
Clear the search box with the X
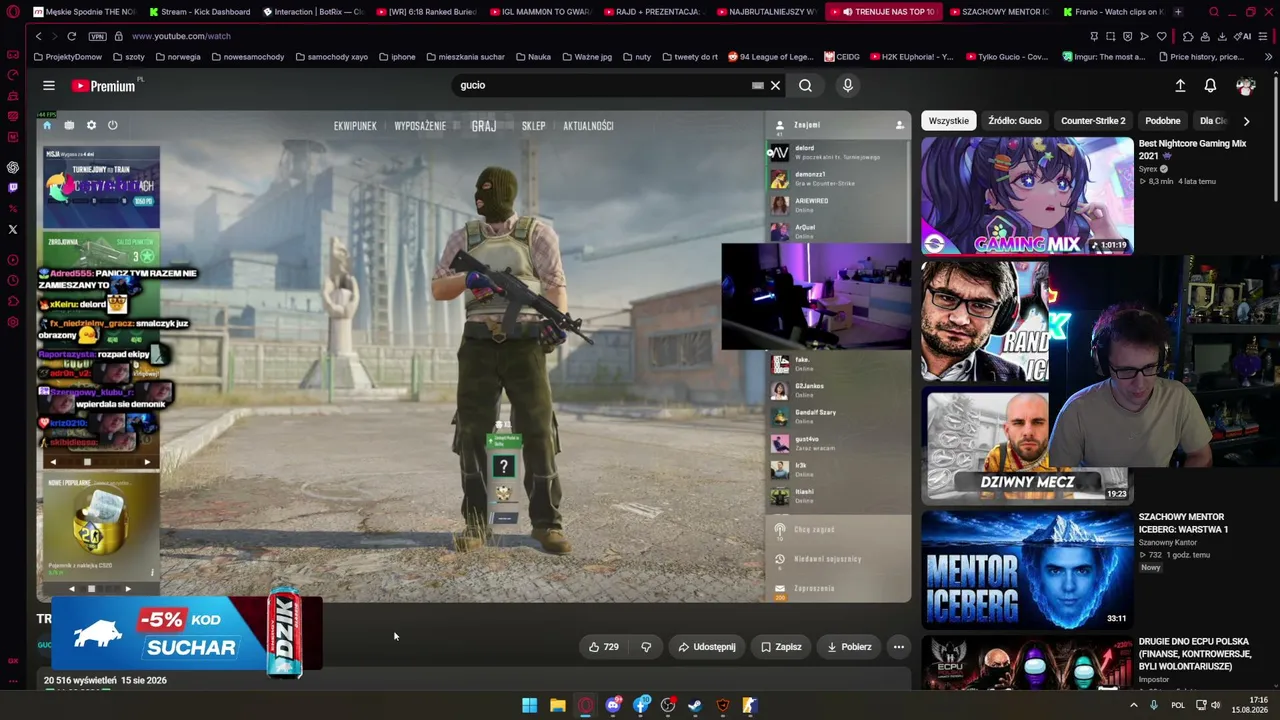coord(775,86)
